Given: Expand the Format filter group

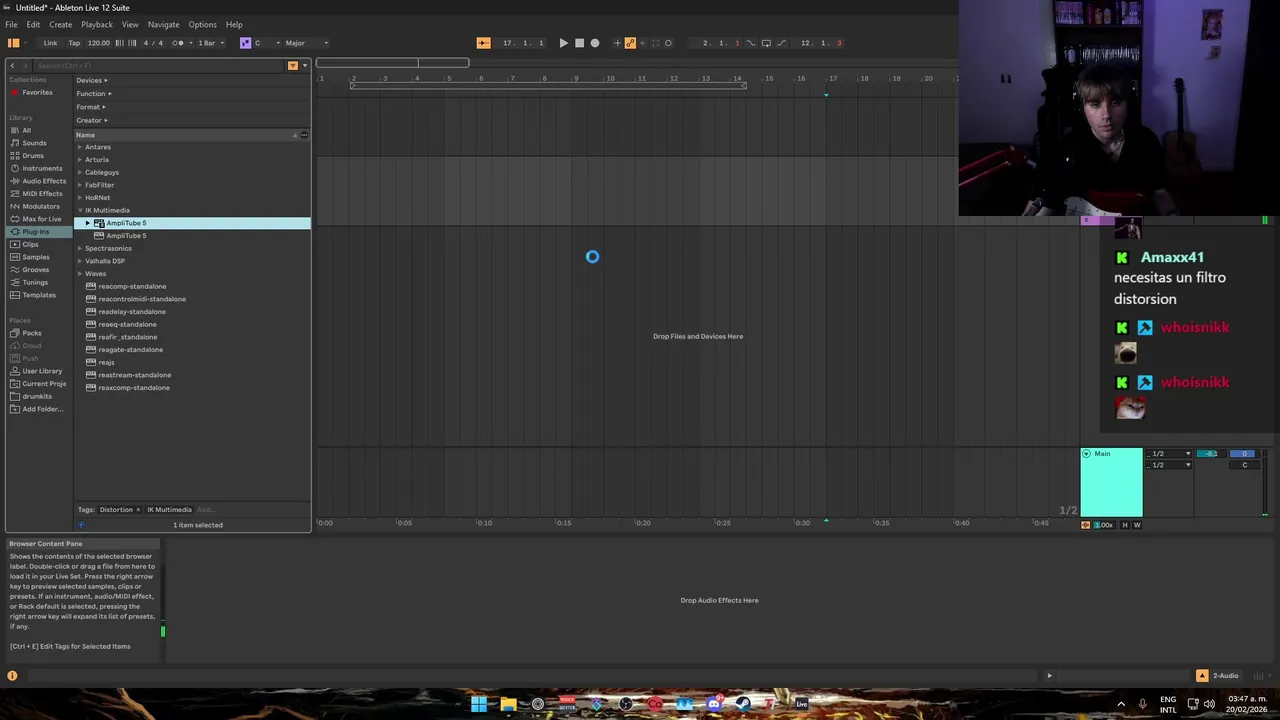Looking at the screenshot, I should [91, 107].
